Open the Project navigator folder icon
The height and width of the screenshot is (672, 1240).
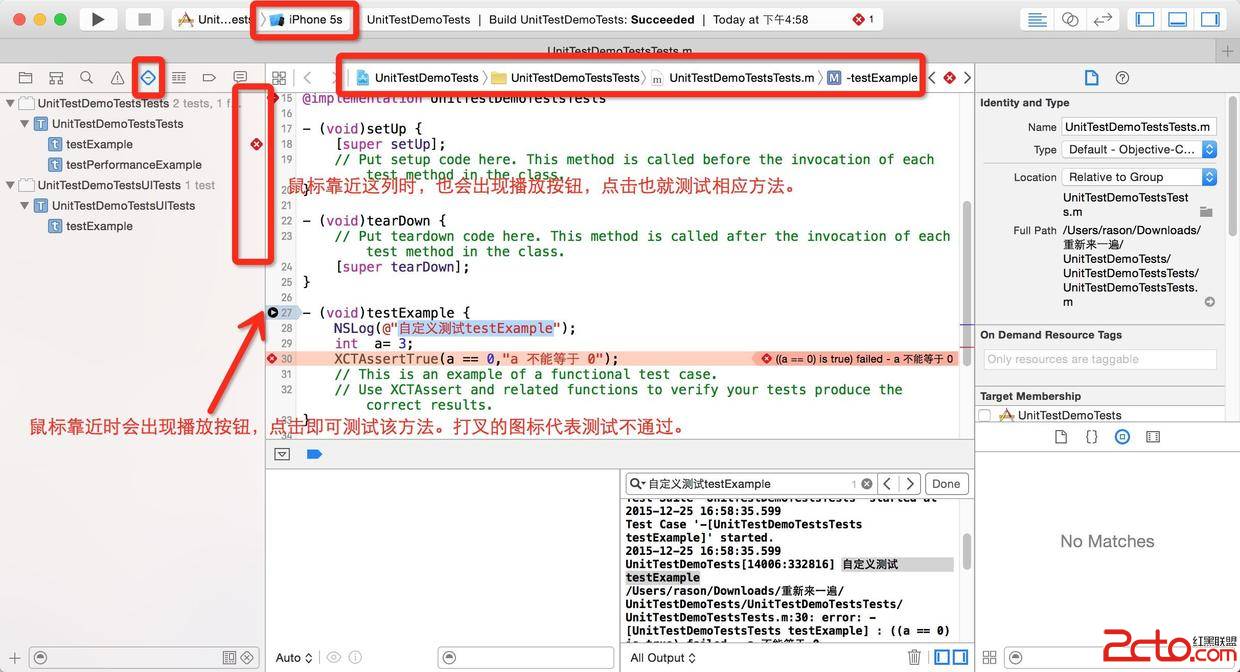[x=25, y=77]
